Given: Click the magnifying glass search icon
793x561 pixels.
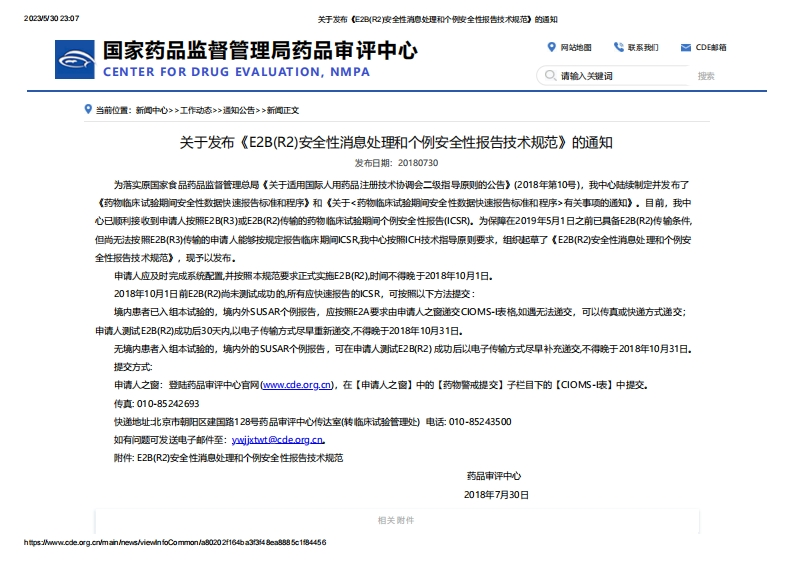Looking at the screenshot, I should pyautogui.click(x=549, y=76).
